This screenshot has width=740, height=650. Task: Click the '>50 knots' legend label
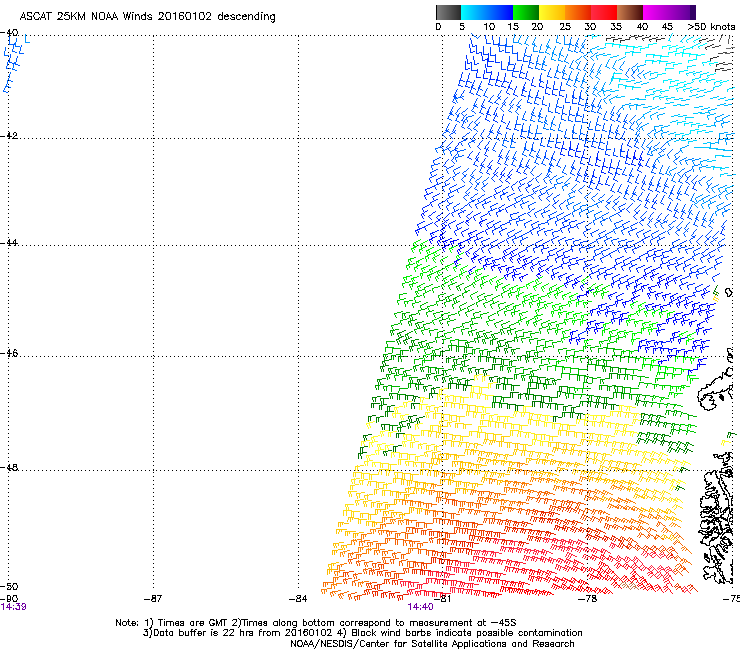711,27
